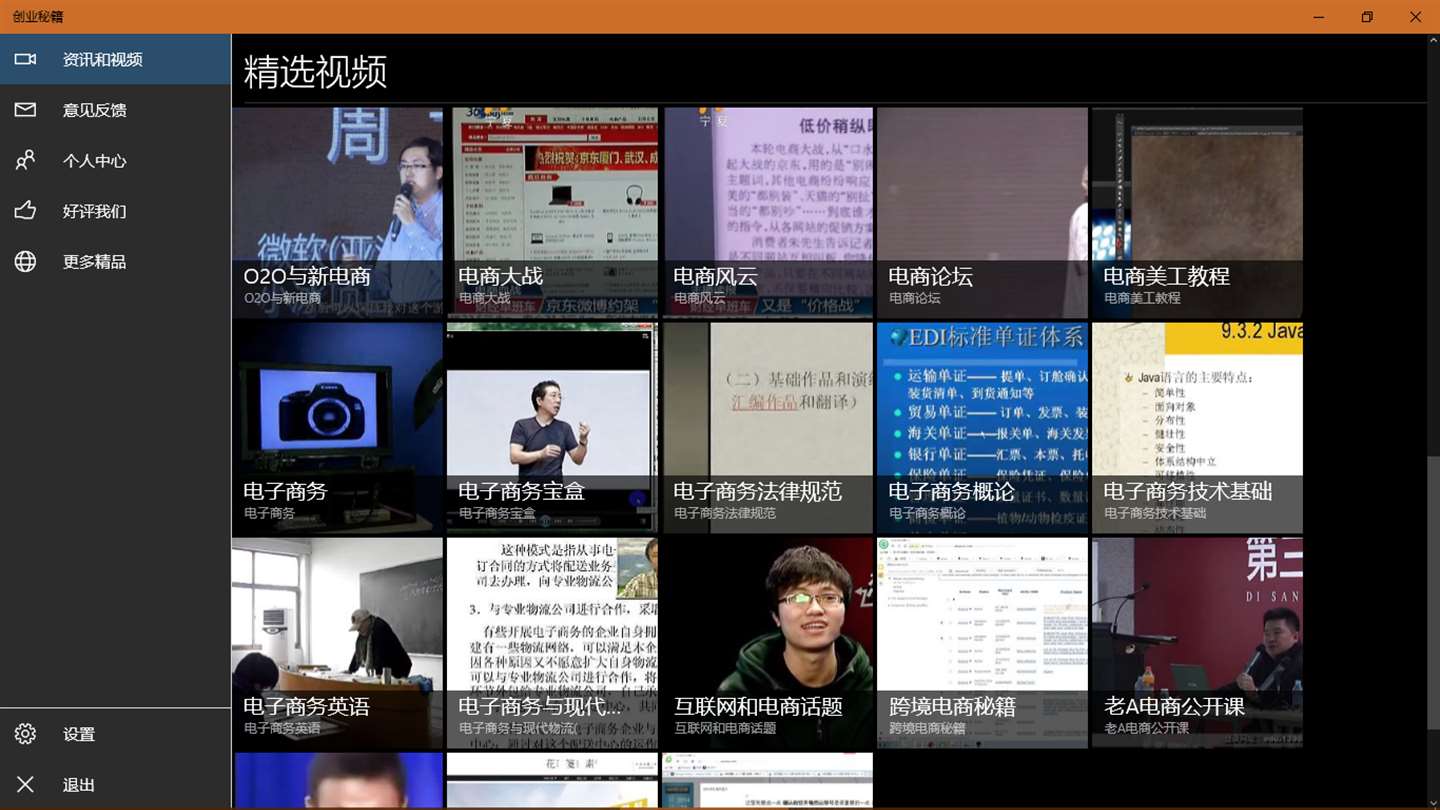This screenshot has width=1440, height=810.
Task: Click the 精选视频 heading
Action: tap(316, 72)
